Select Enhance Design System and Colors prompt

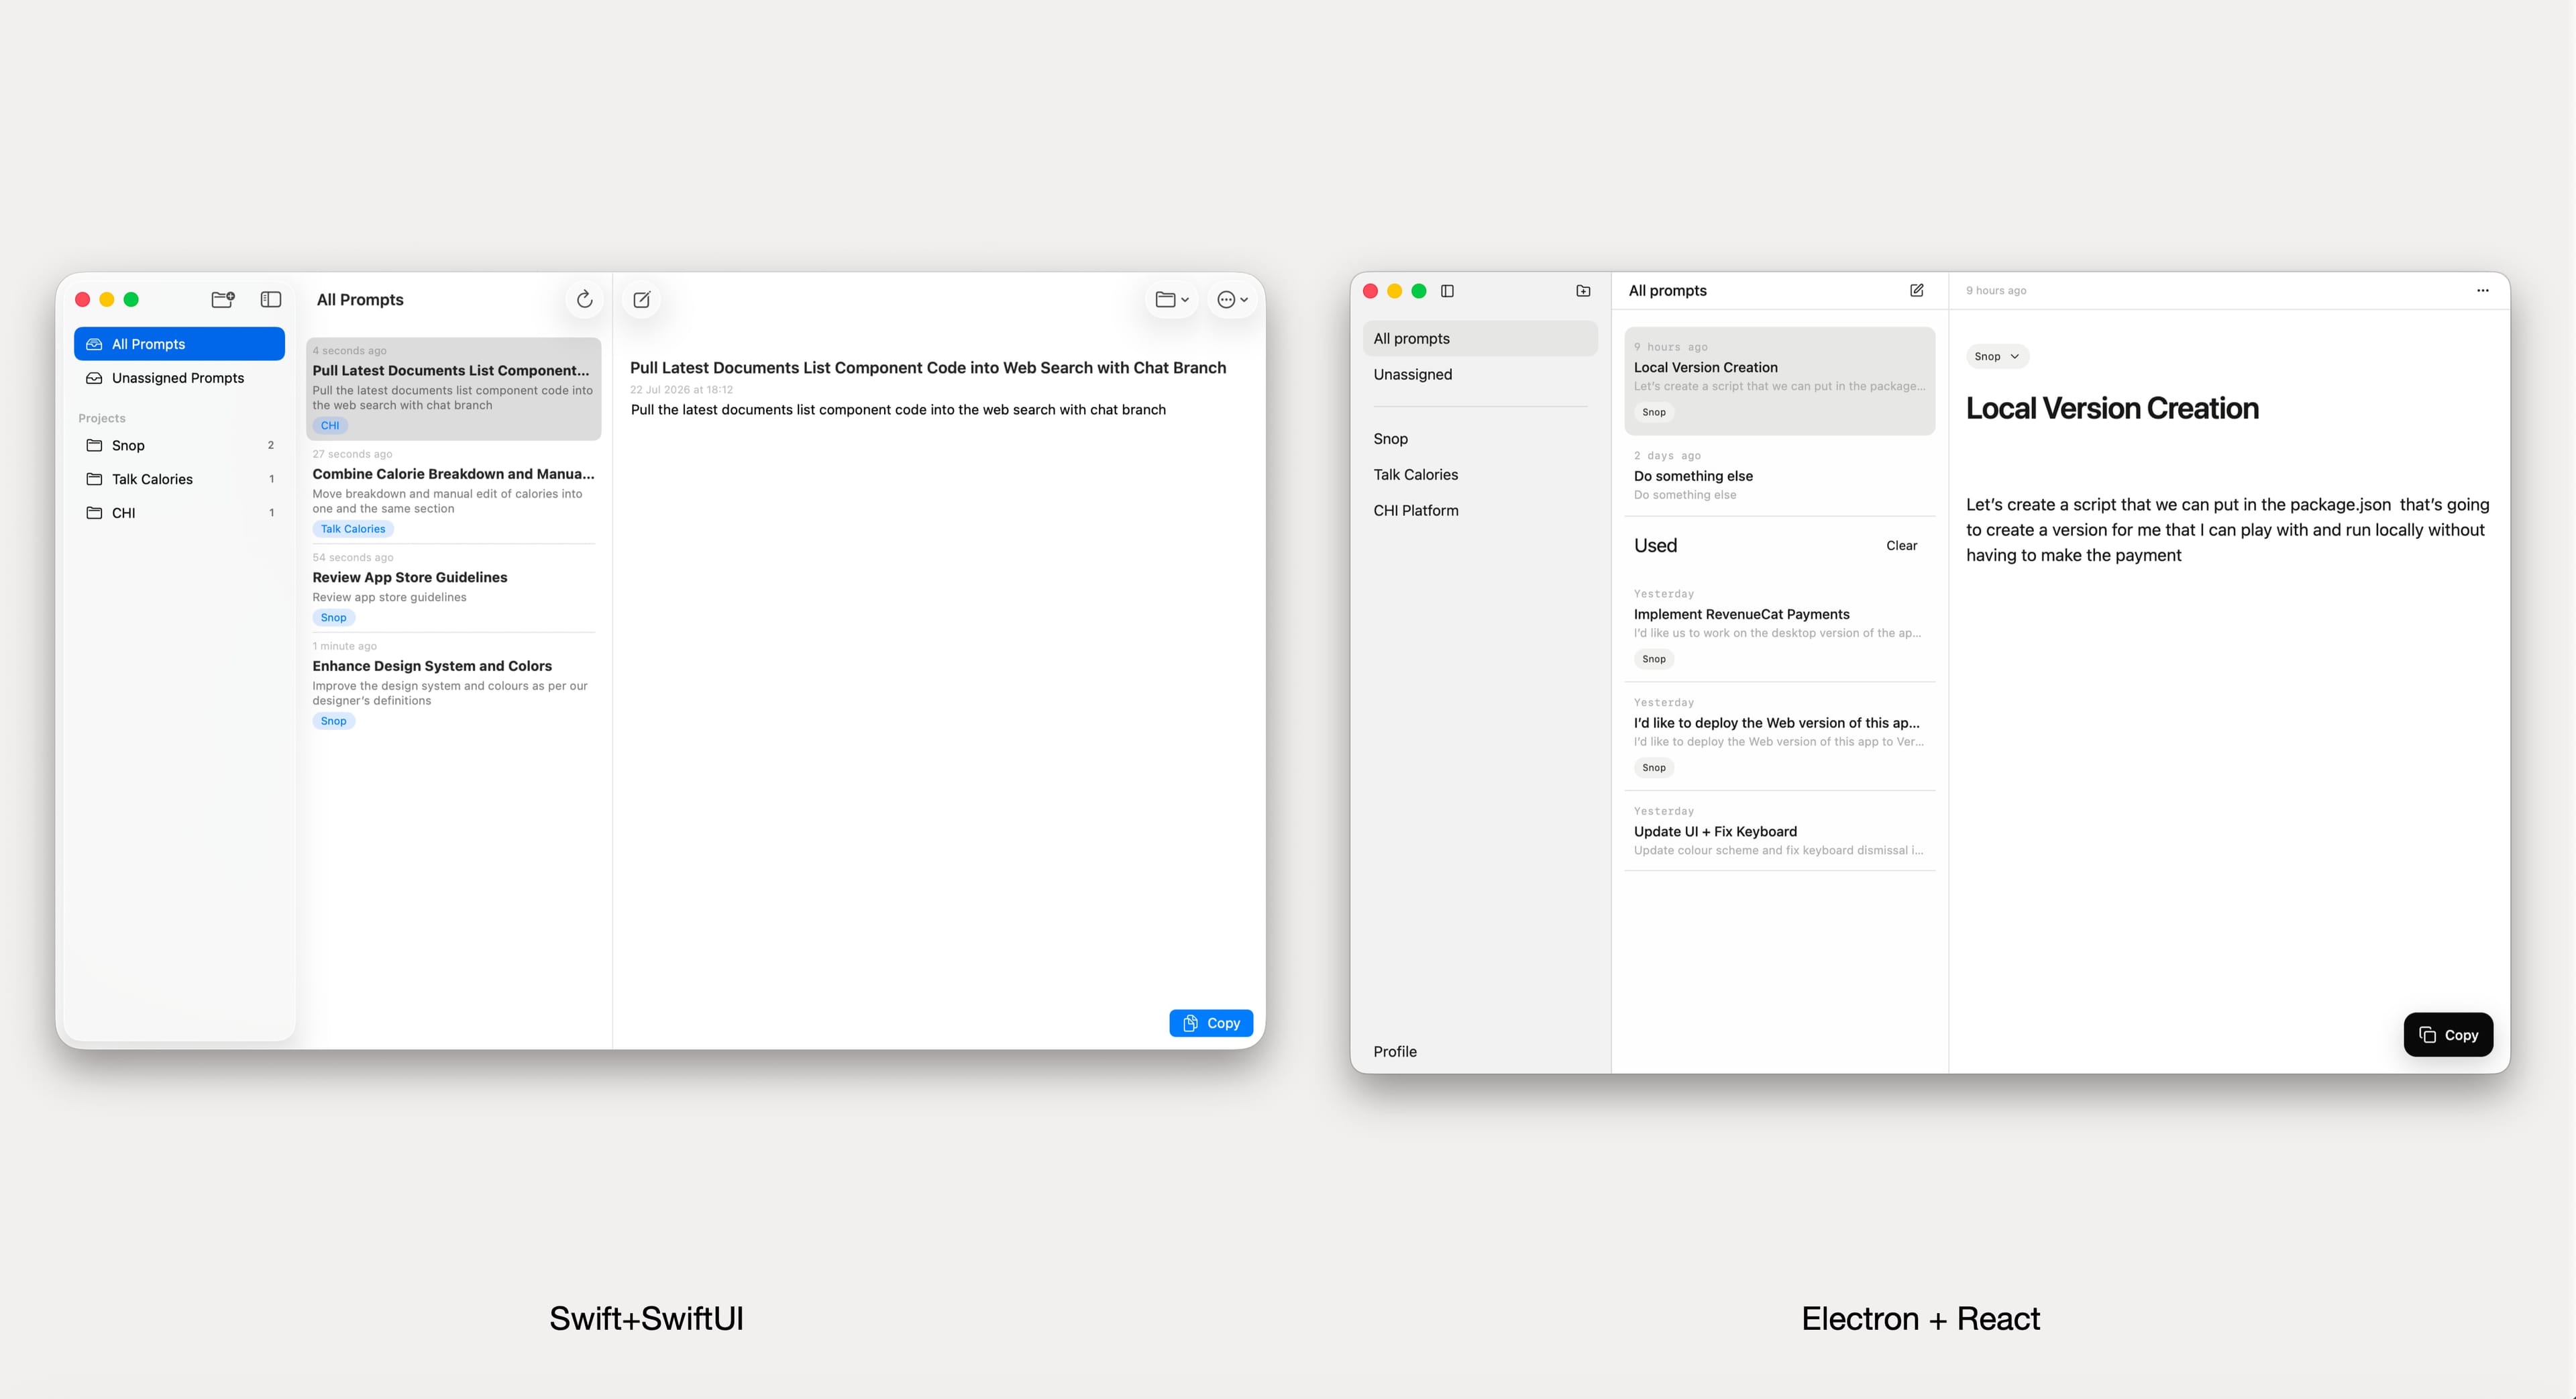pyautogui.click(x=454, y=684)
